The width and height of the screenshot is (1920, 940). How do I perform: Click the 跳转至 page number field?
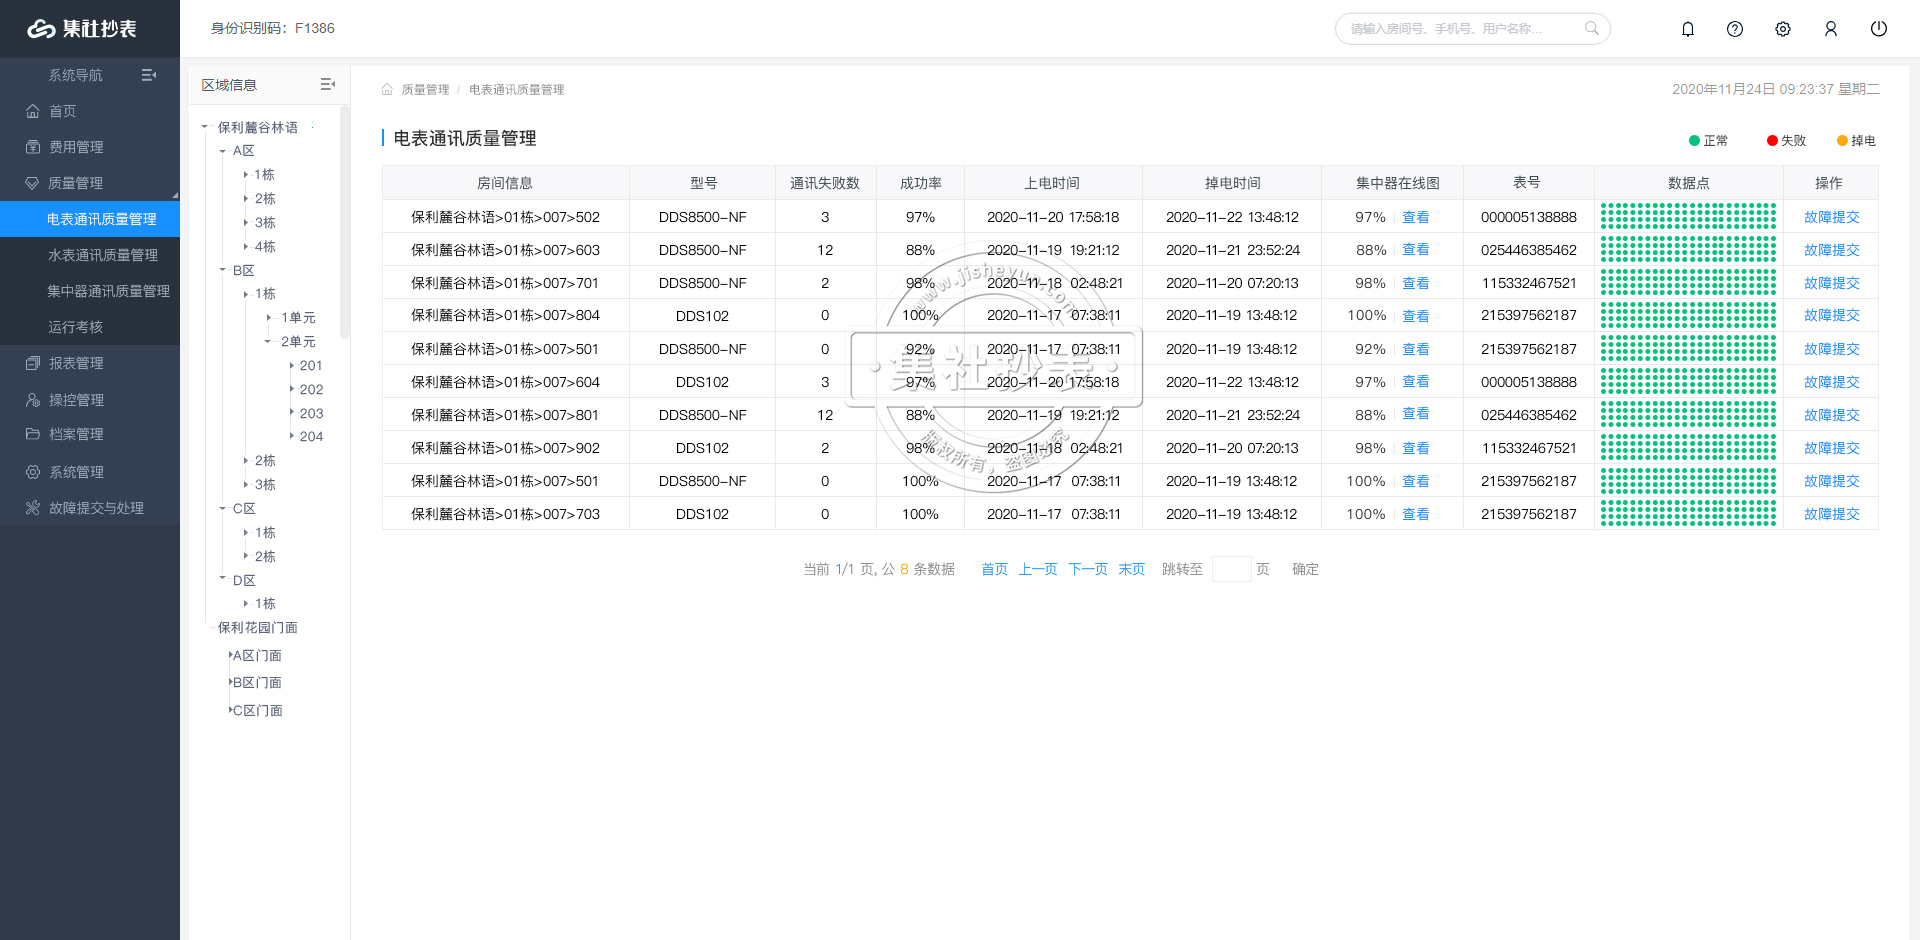pos(1231,569)
